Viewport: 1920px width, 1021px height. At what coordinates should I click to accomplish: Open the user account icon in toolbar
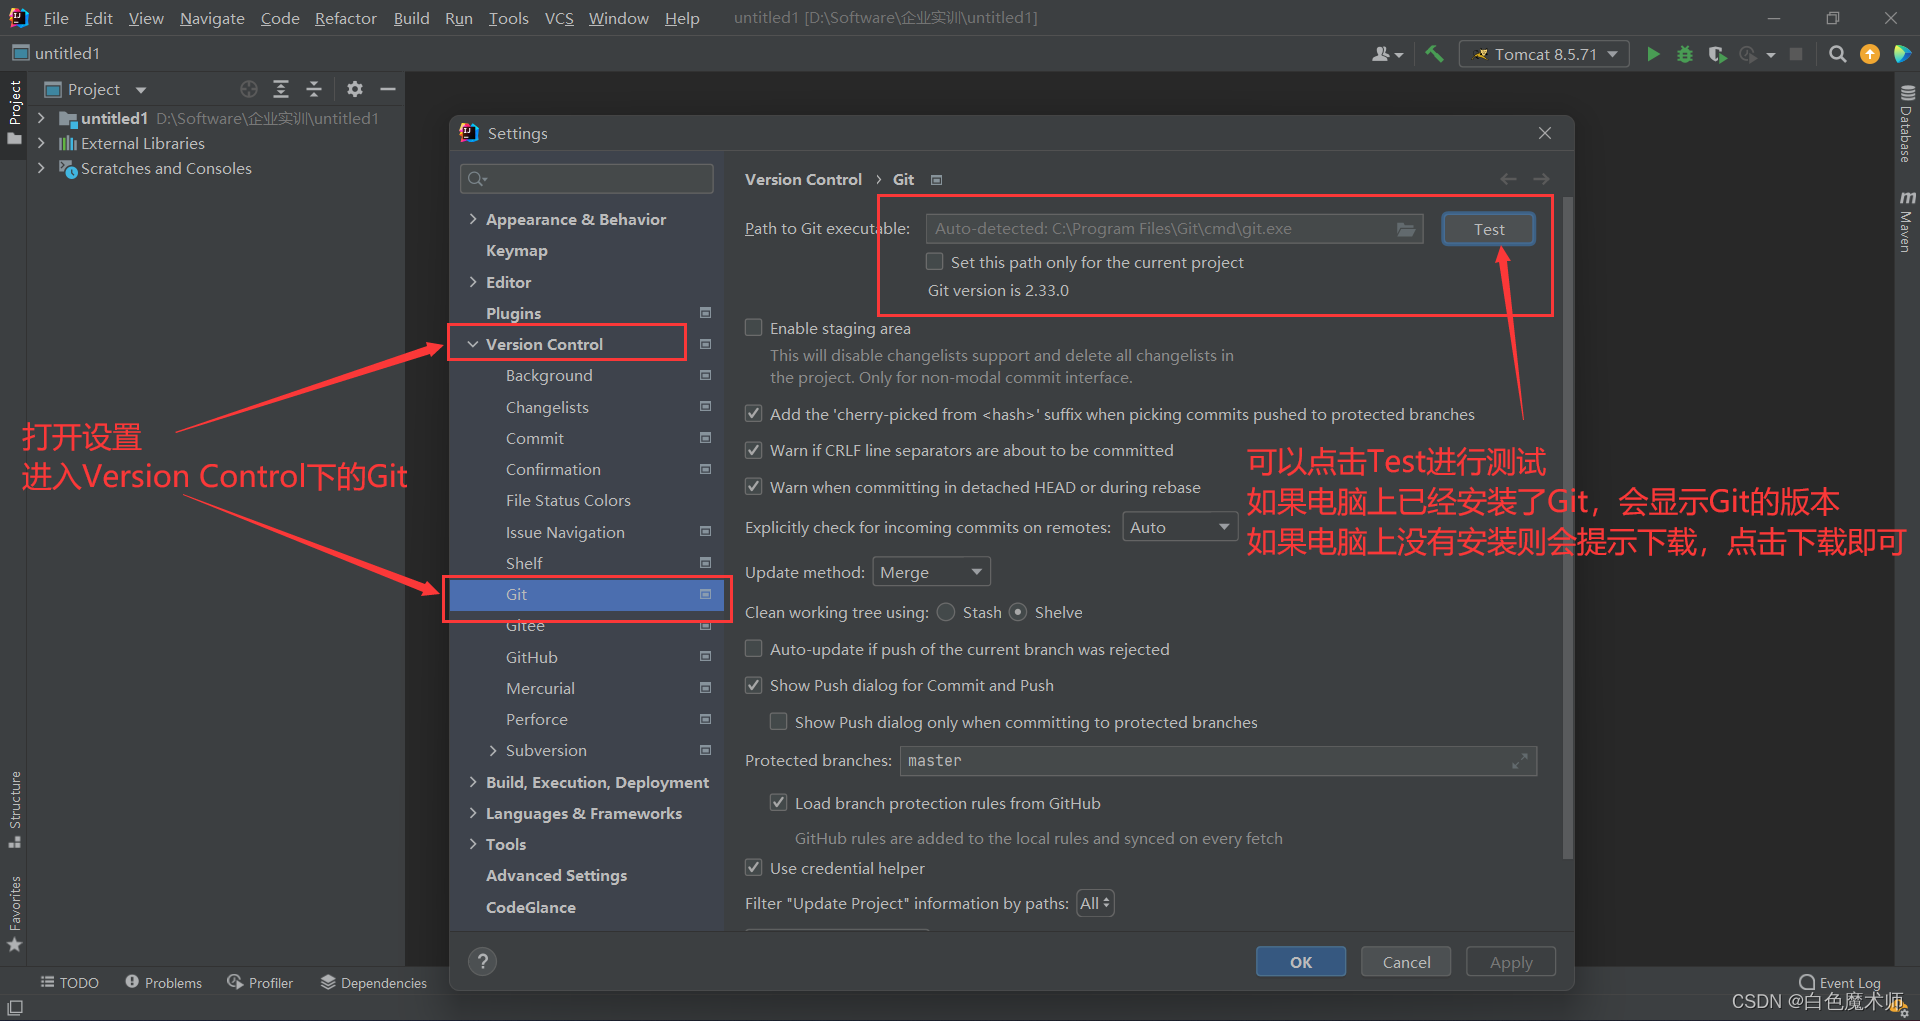coord(1387,54)
